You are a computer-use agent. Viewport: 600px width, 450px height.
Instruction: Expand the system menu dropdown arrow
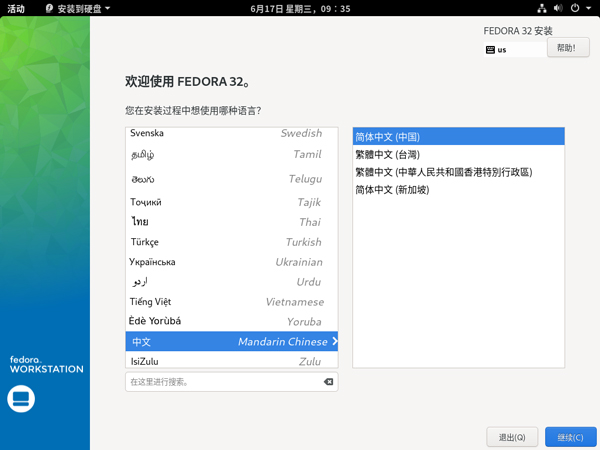(588, 8)
